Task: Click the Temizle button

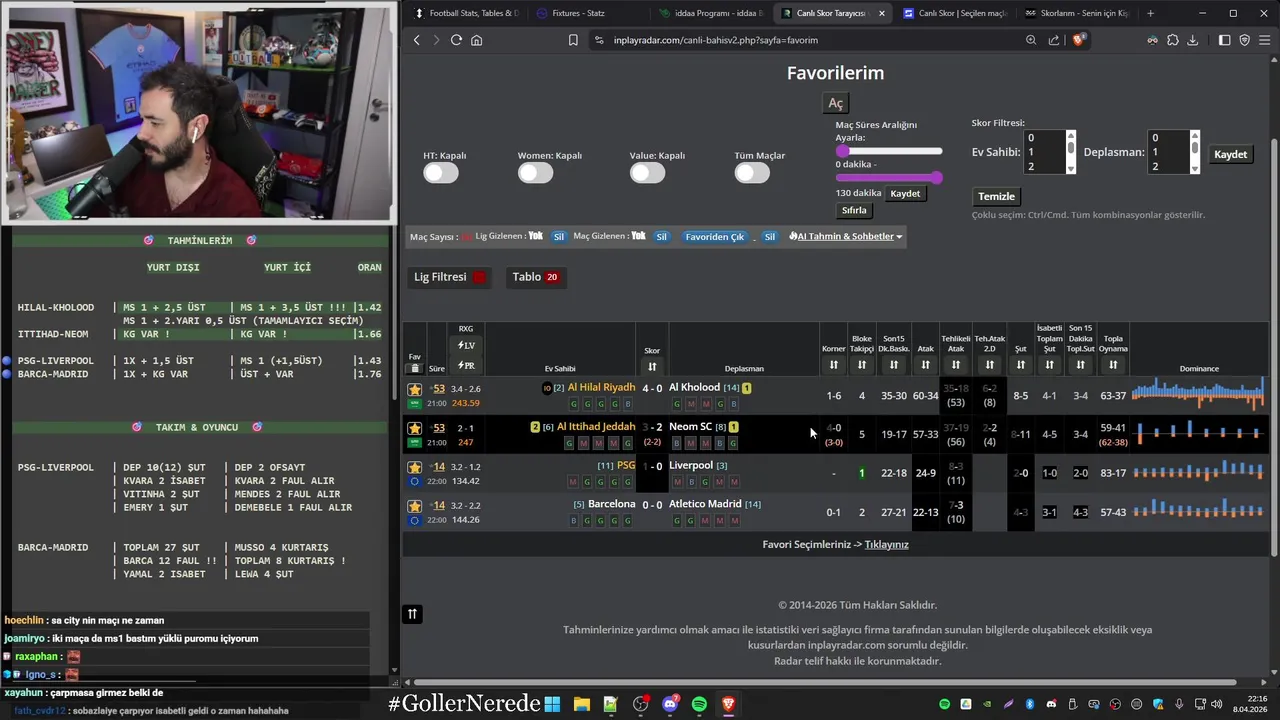Action: pyautogui.click(x=996, y=196)
